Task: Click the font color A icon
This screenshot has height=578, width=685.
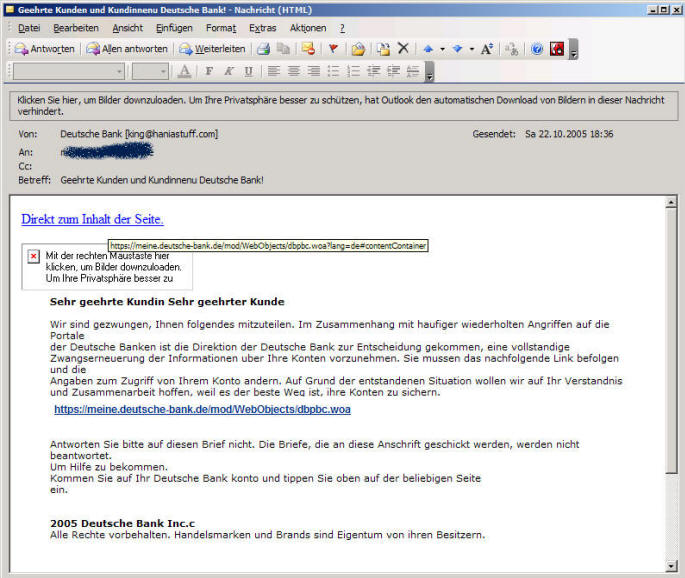Action: point(185,71)
